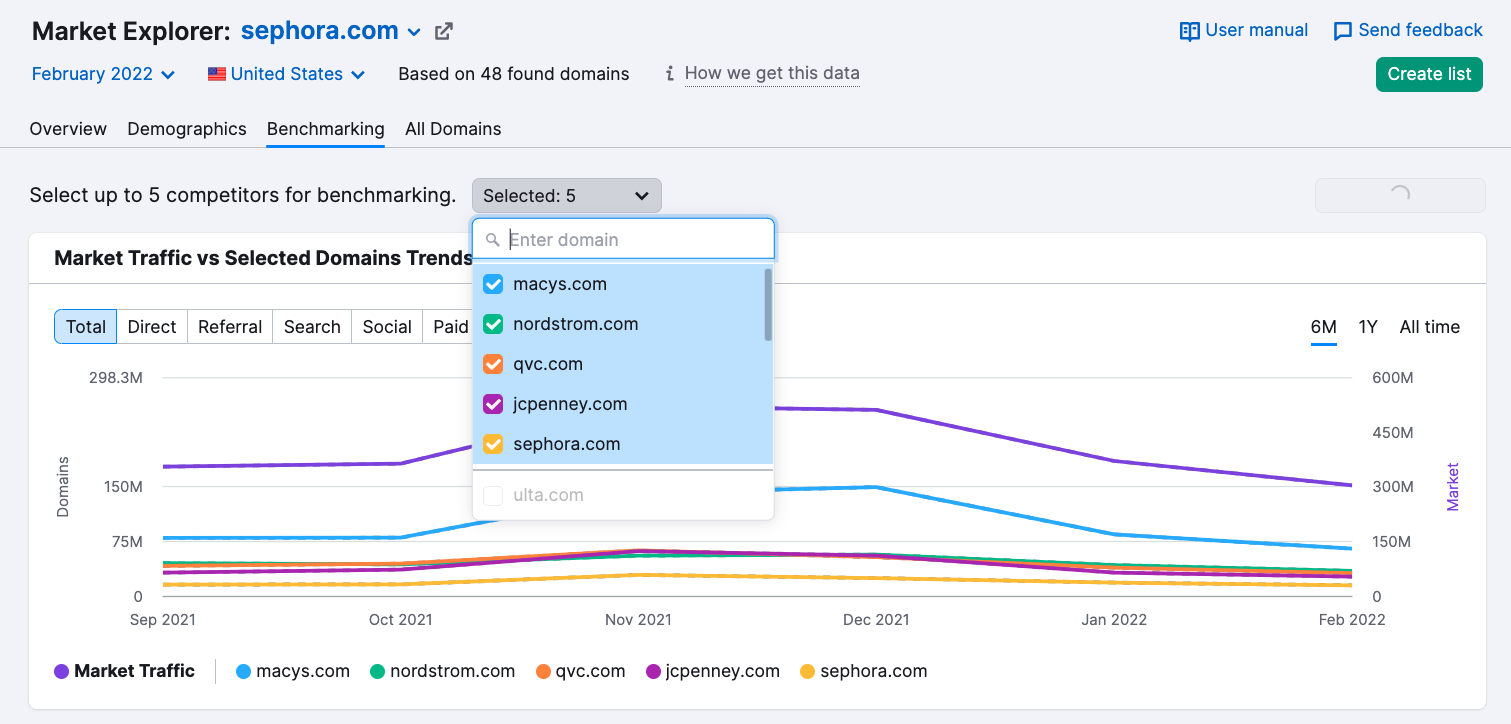Select Search traffic filter
Image resolution: width=1511 pixels, height=724 pixels.
[x=312, y=327]
